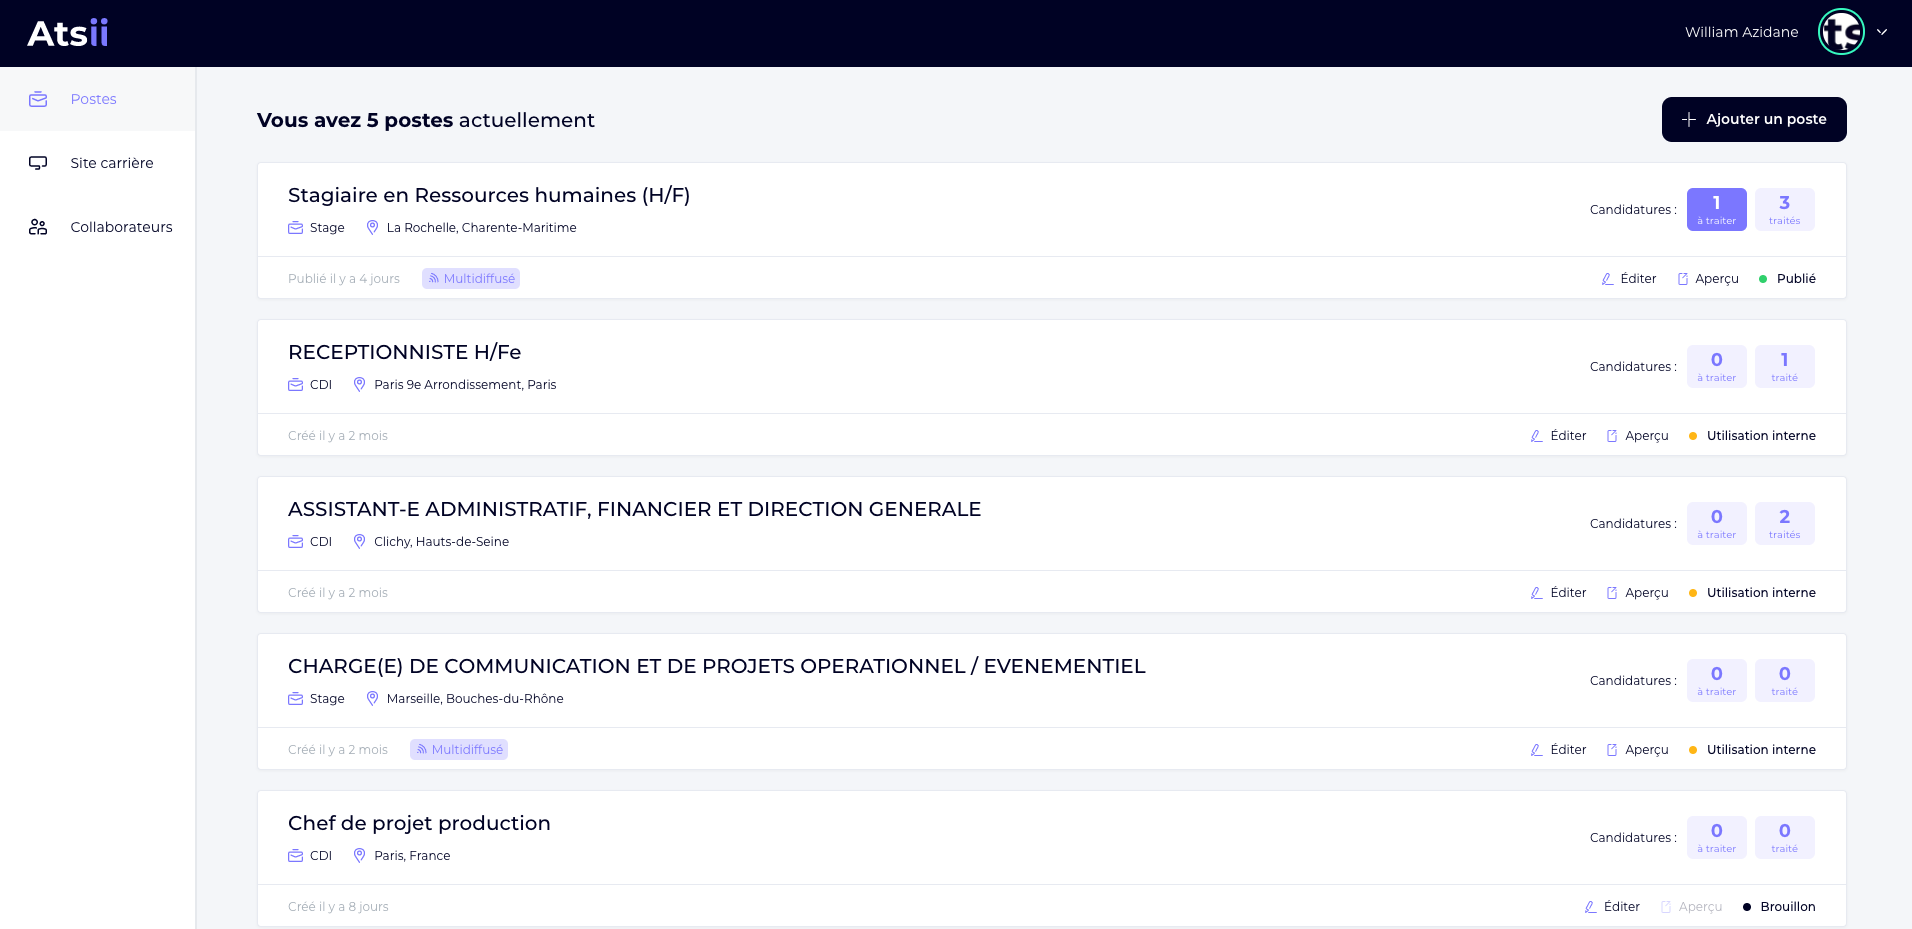Screen dimensions: 1912x929
Task: Open Utilisation interne status of RECEPTIONNISTE
Action: pyautogui.click(x=1752, y=436)
